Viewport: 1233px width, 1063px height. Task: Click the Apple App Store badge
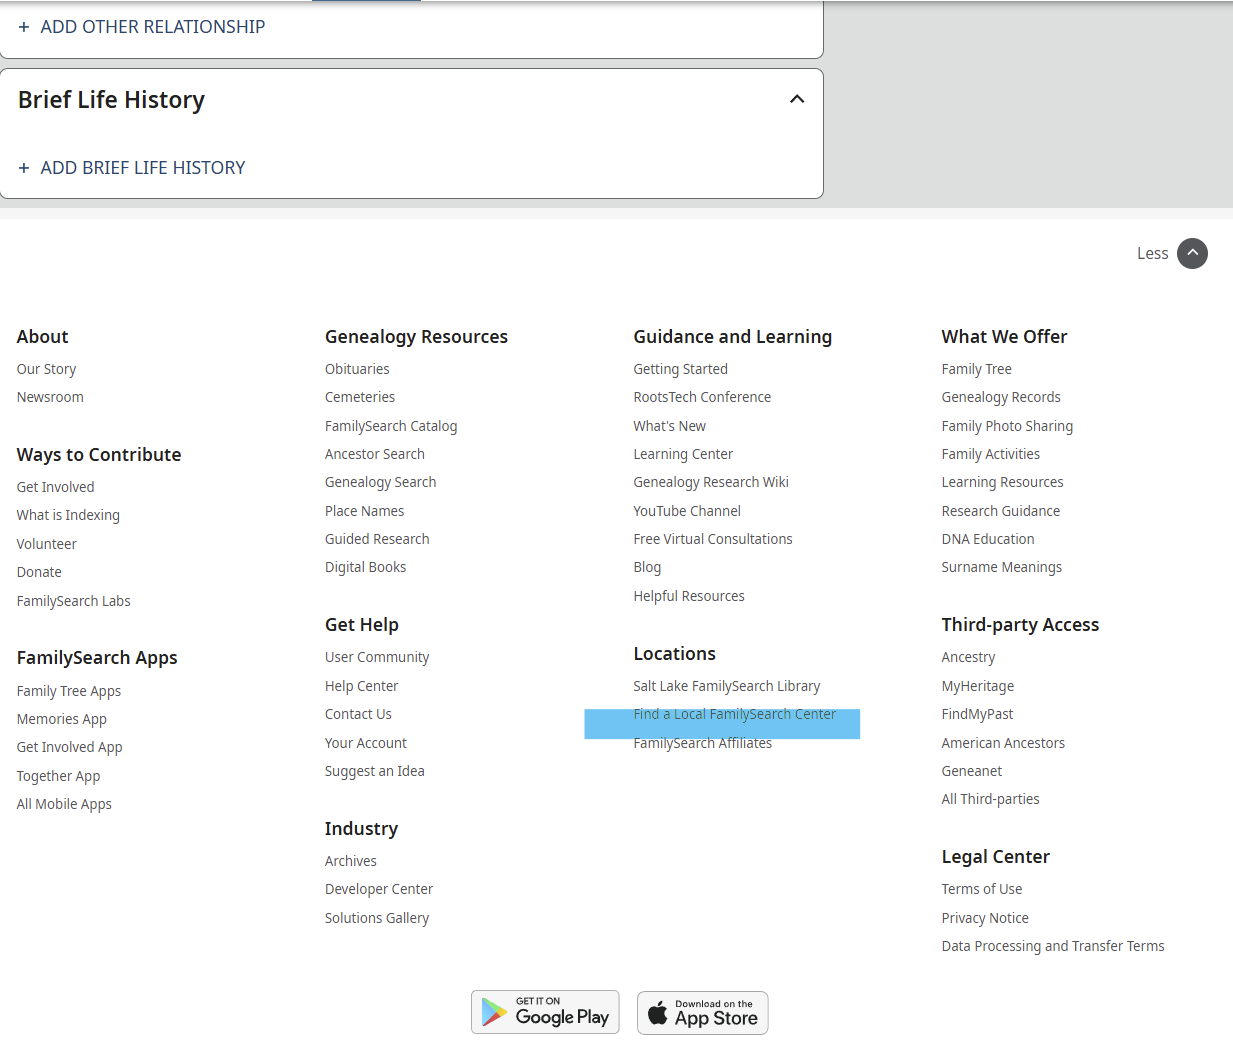click(x=702, y=1013)
